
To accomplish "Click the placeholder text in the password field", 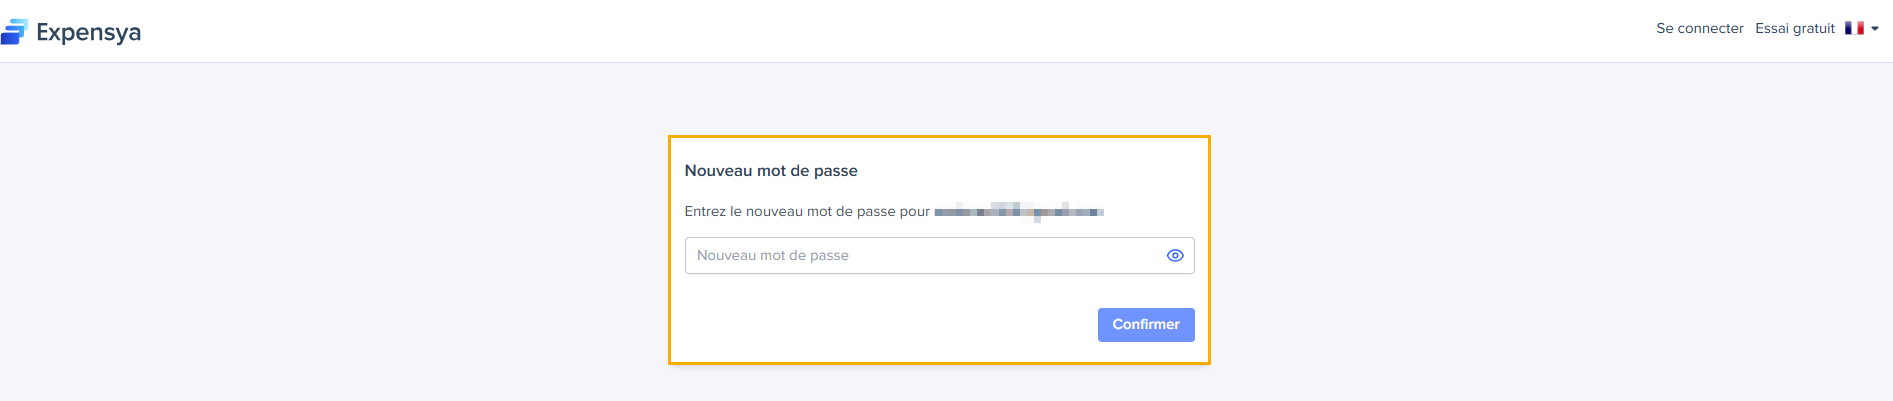I will point(772,256).
